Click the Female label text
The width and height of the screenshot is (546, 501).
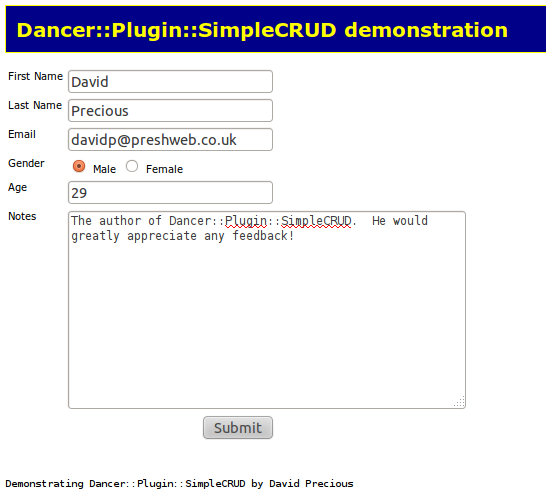[x=164, y=169]
